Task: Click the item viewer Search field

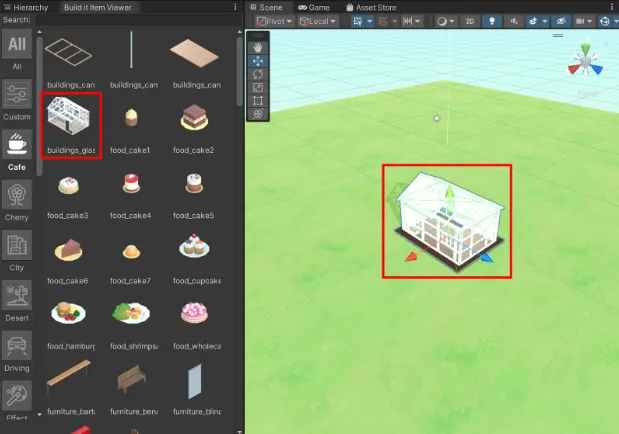Action: (x=139, y=20)
